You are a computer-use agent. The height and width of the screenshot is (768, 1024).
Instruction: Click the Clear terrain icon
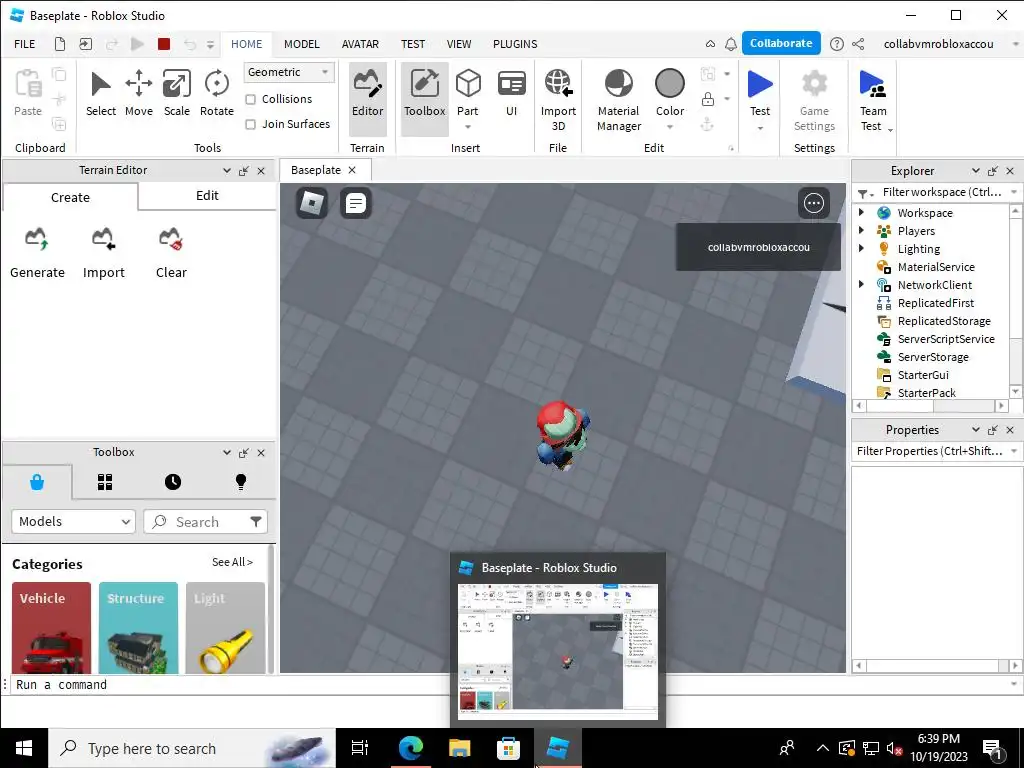(171, 253)
